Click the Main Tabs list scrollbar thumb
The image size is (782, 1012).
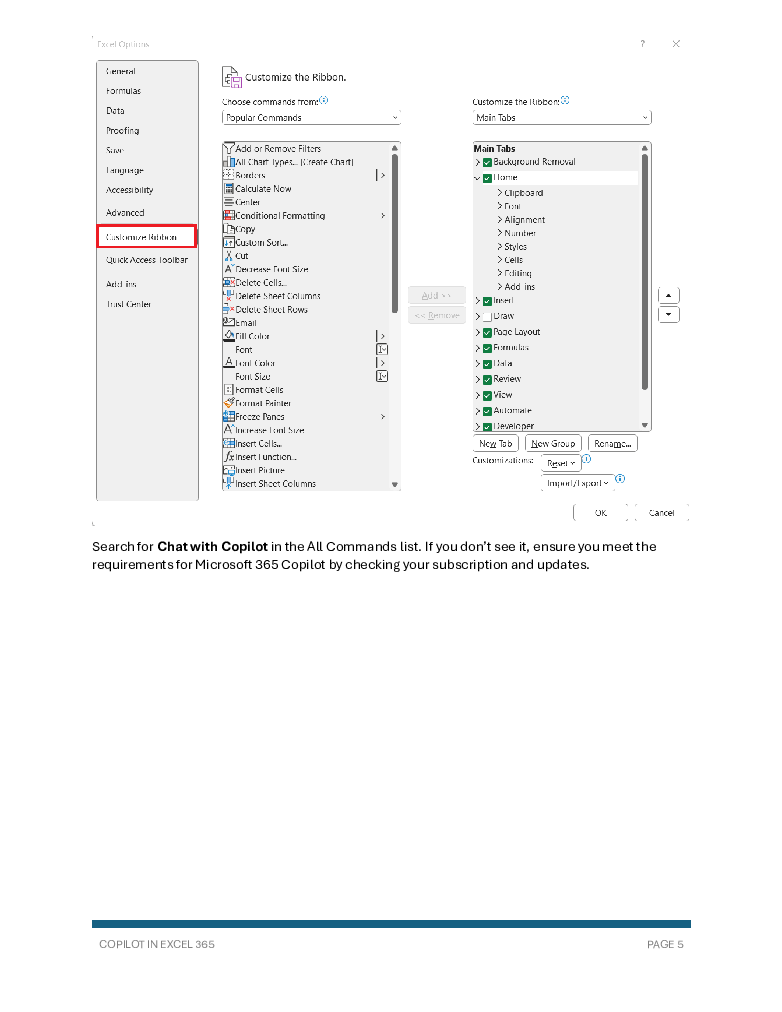[644, 271]
